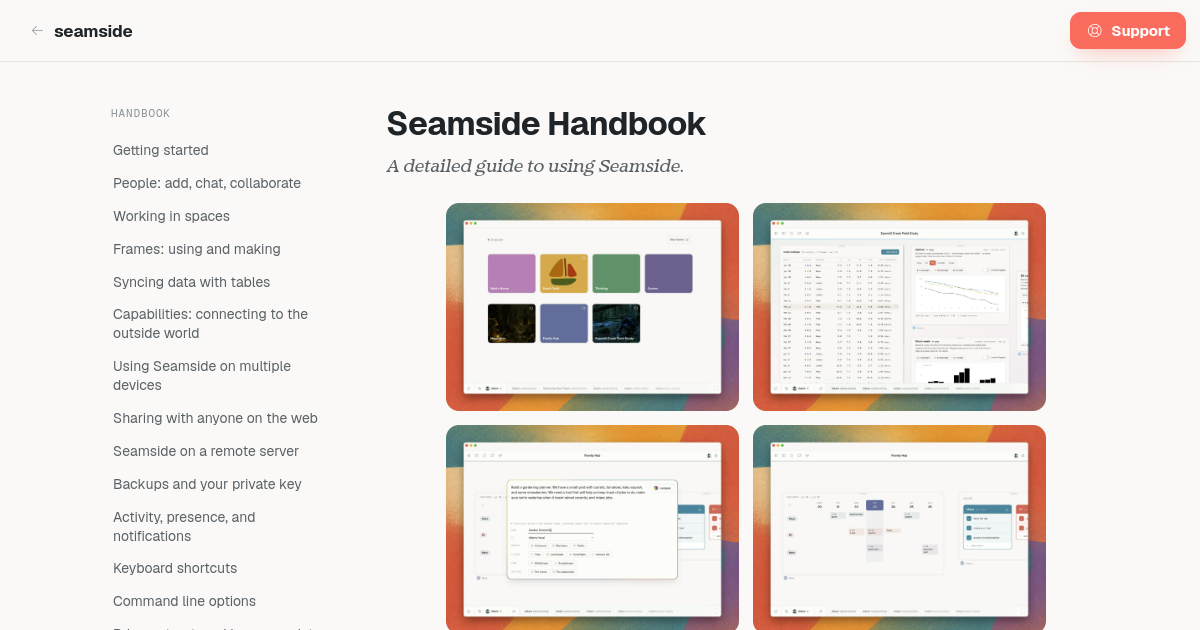Go to Sharing with anyone on the web
Image resolution: width=1200 pixels, height=630 pixels.
click(215, 418)
